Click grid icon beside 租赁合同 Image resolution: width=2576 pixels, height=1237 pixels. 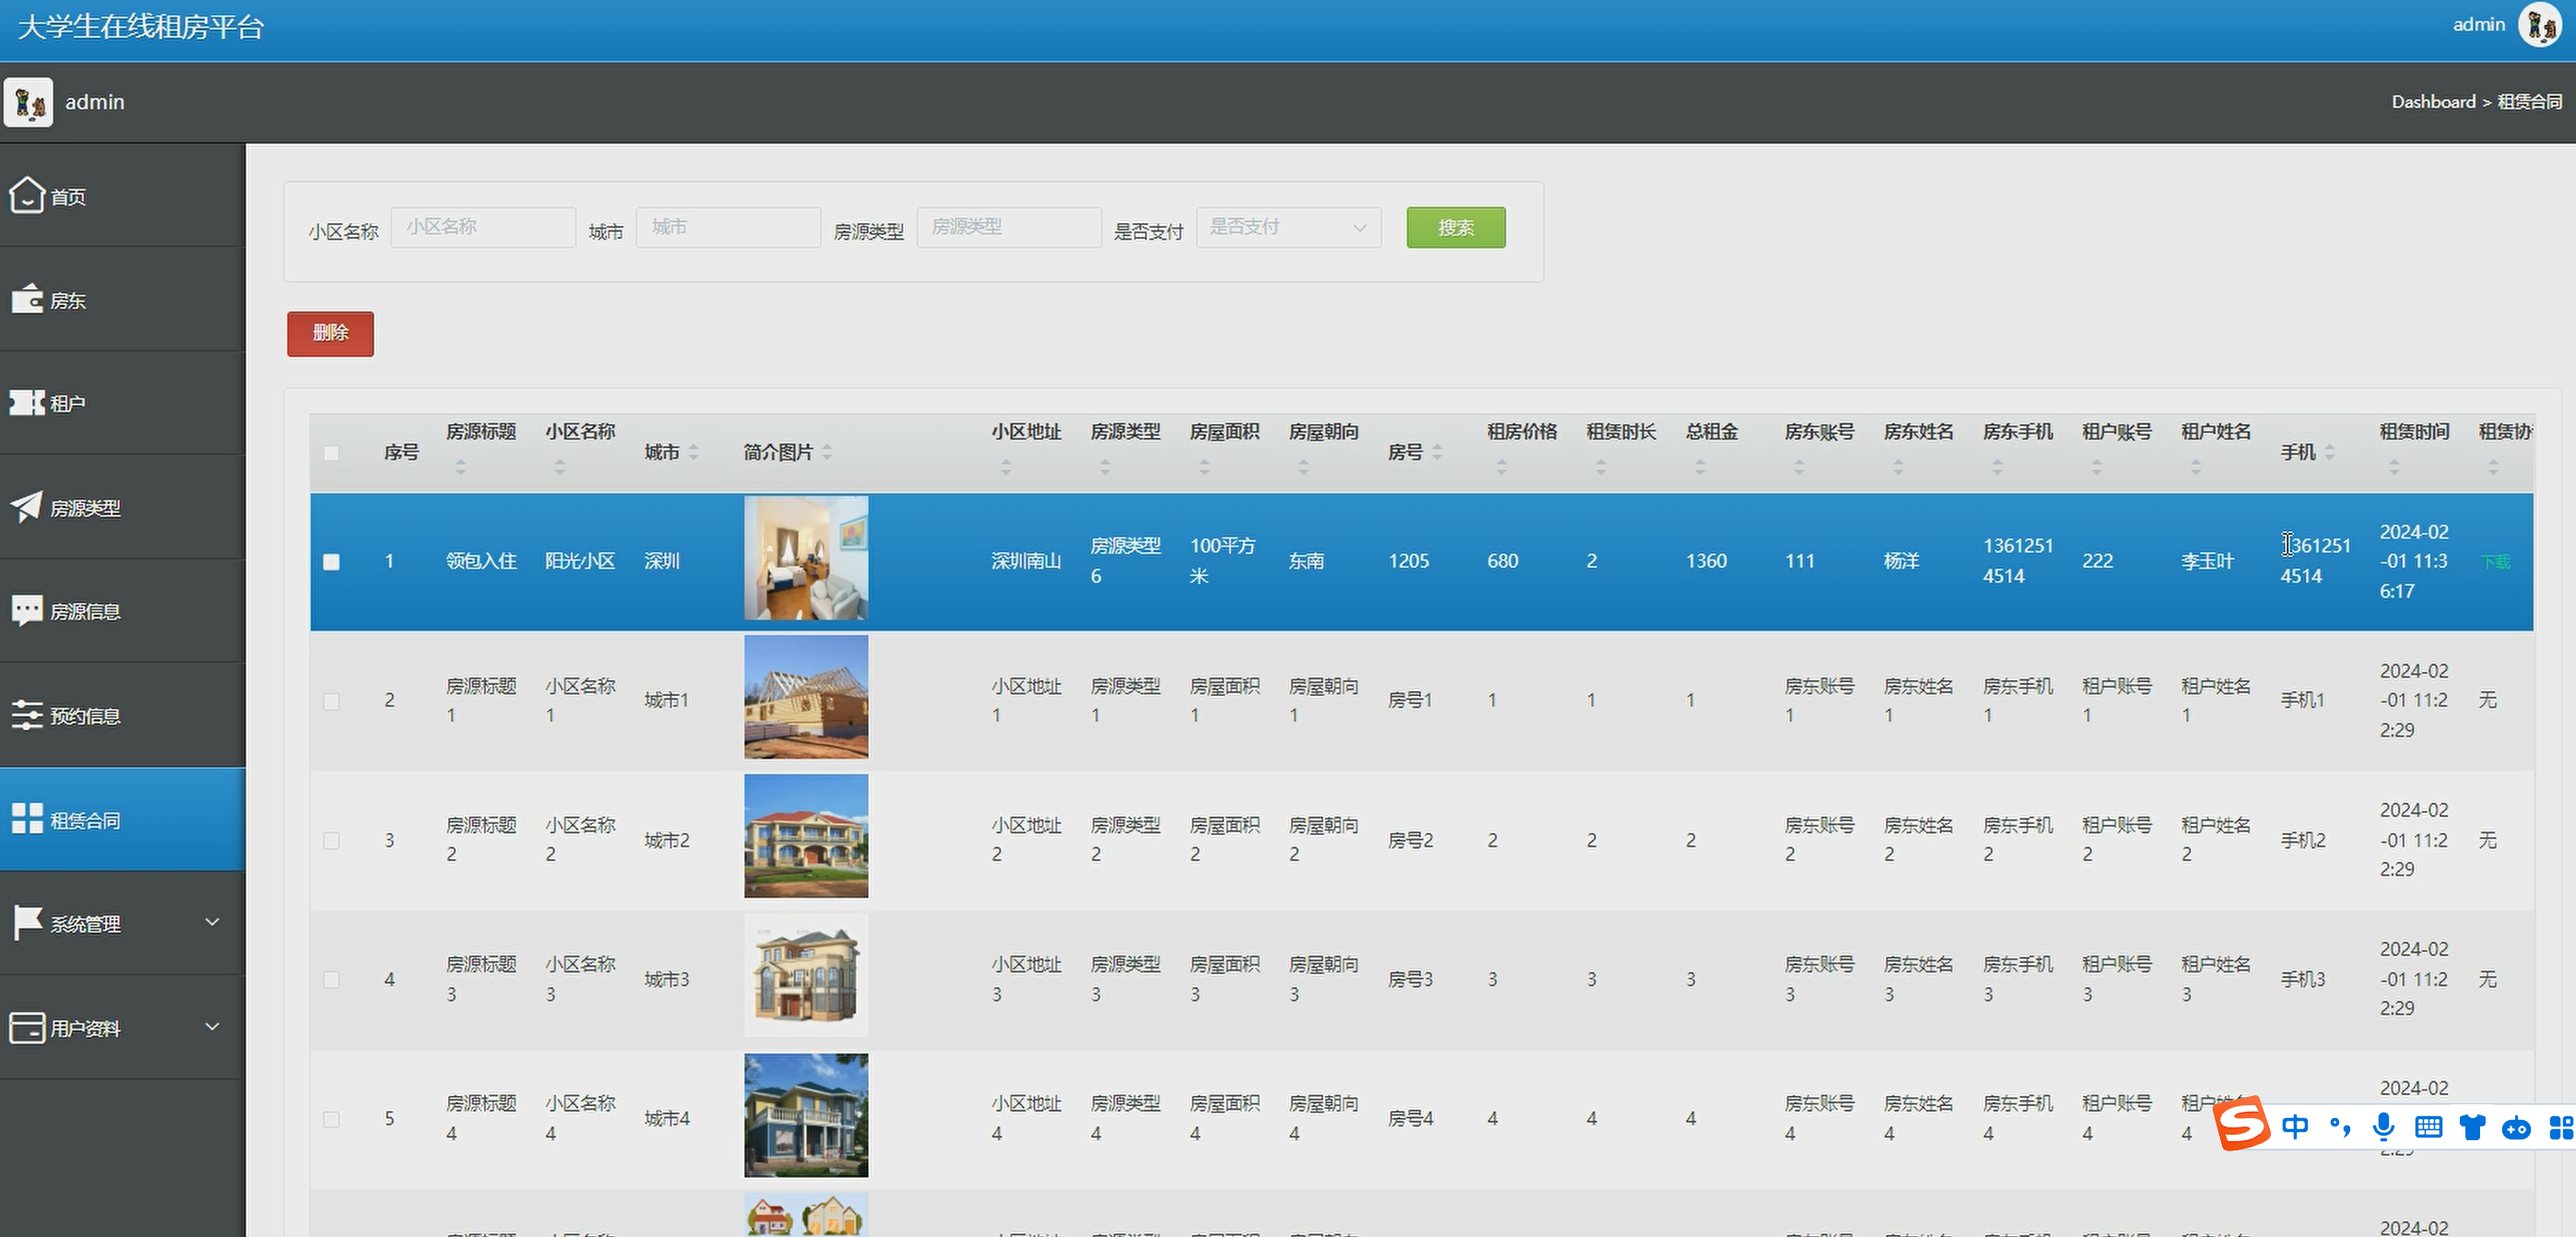27,818
